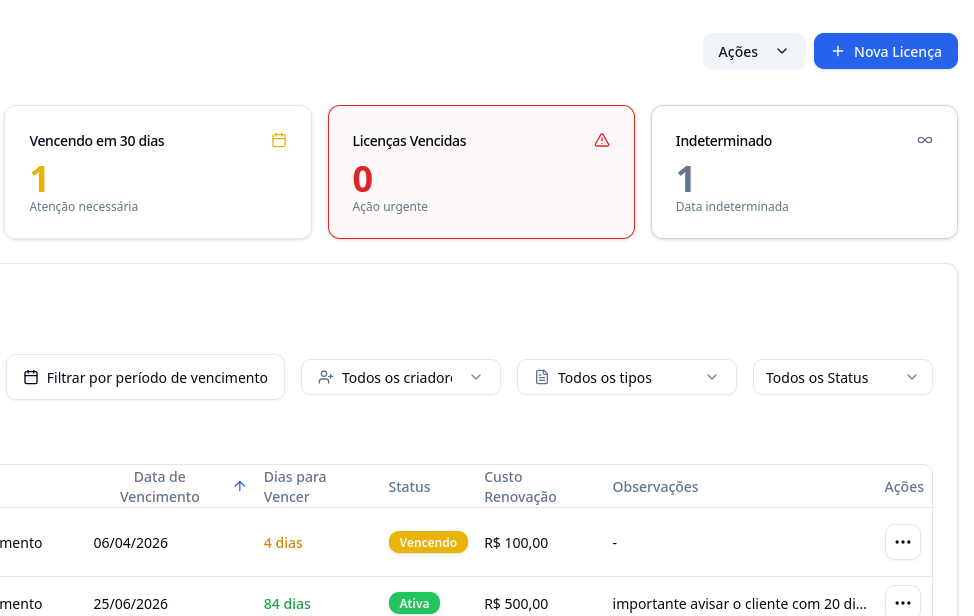Click the alert triangle icon on Licenças Vencidas card
This screenshot has width=974, height=616.
click(602, 140)
